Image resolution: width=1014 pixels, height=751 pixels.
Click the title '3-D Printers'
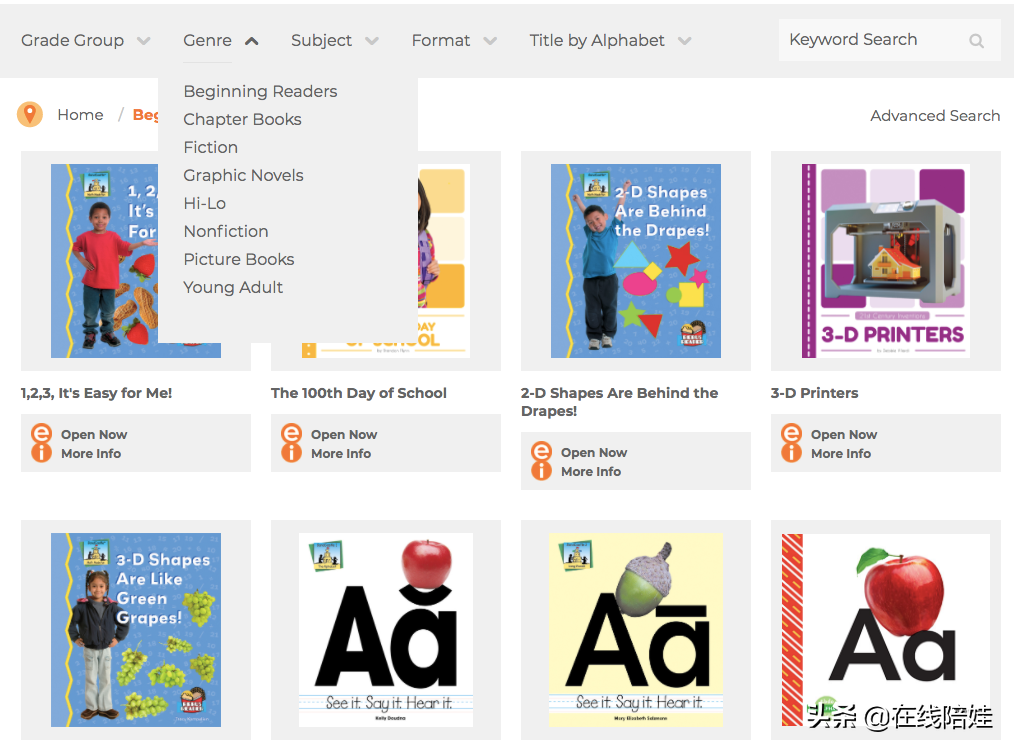pos(815,393)
